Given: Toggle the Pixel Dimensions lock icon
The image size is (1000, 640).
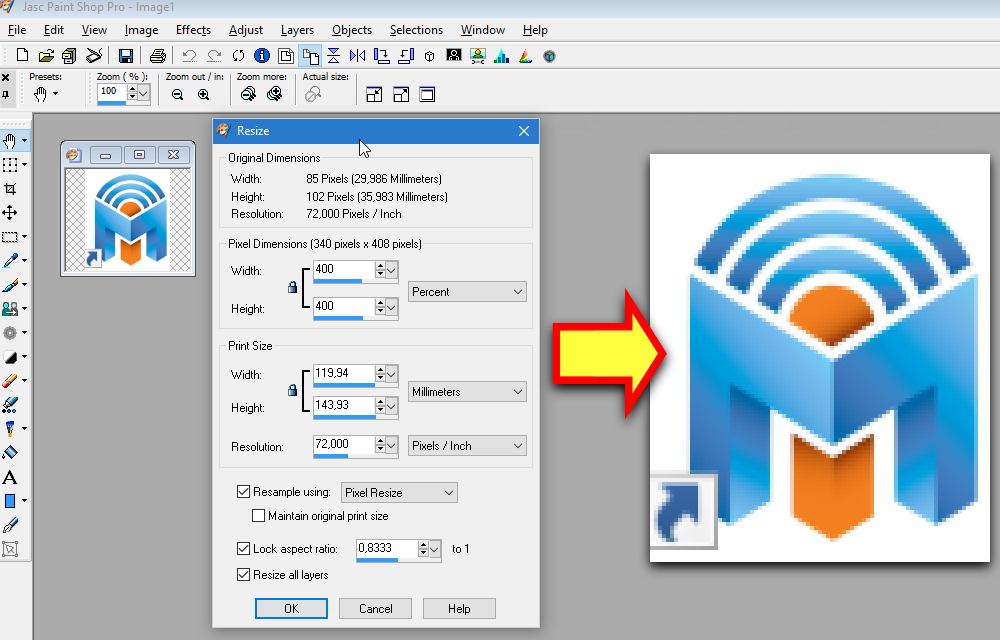Looking at the screenshot, I should (x=292, y=287).
